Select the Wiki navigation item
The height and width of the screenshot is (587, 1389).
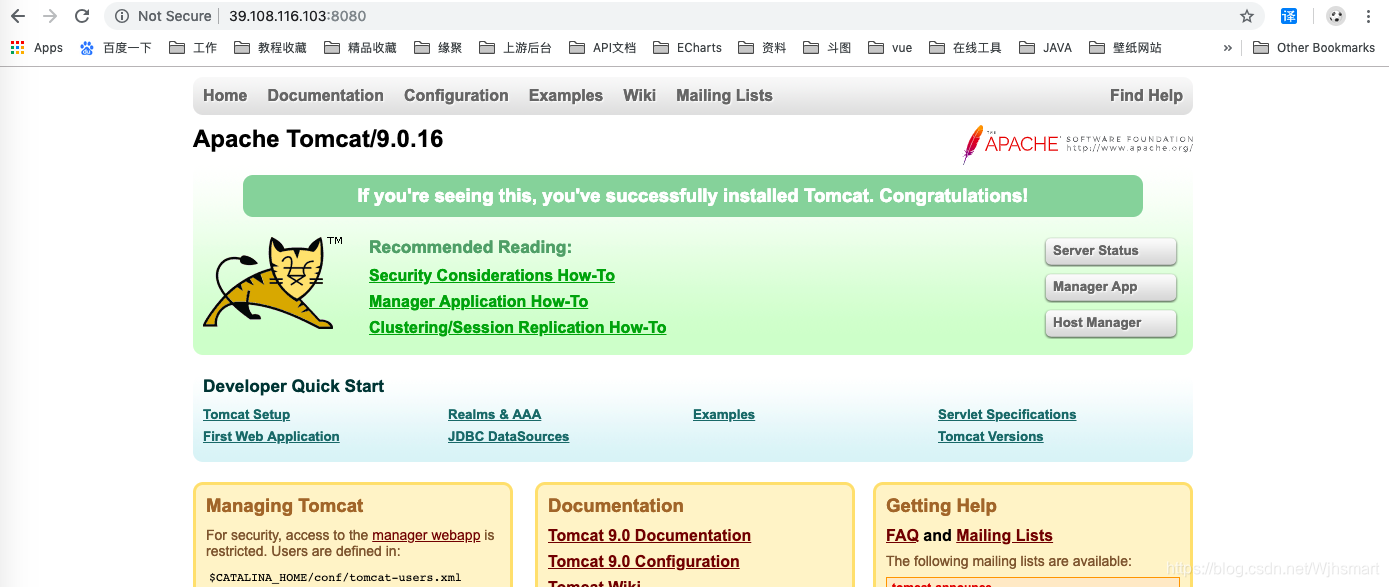[x=639, y=95]
